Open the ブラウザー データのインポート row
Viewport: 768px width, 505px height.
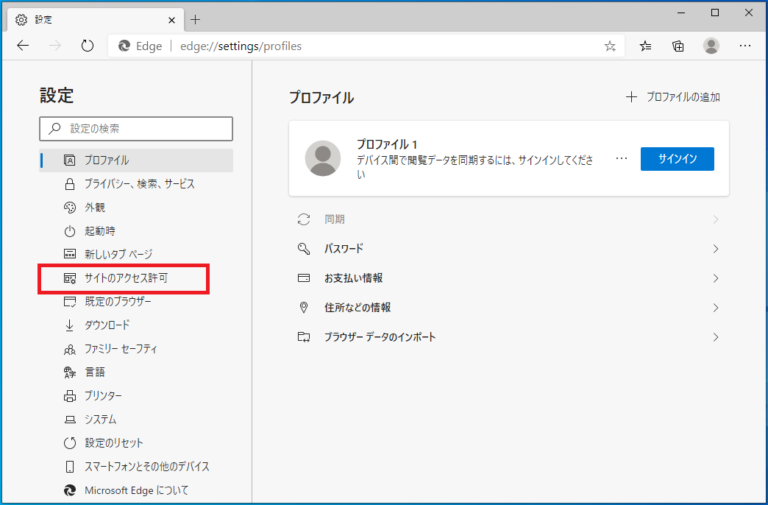pos(508,337)
